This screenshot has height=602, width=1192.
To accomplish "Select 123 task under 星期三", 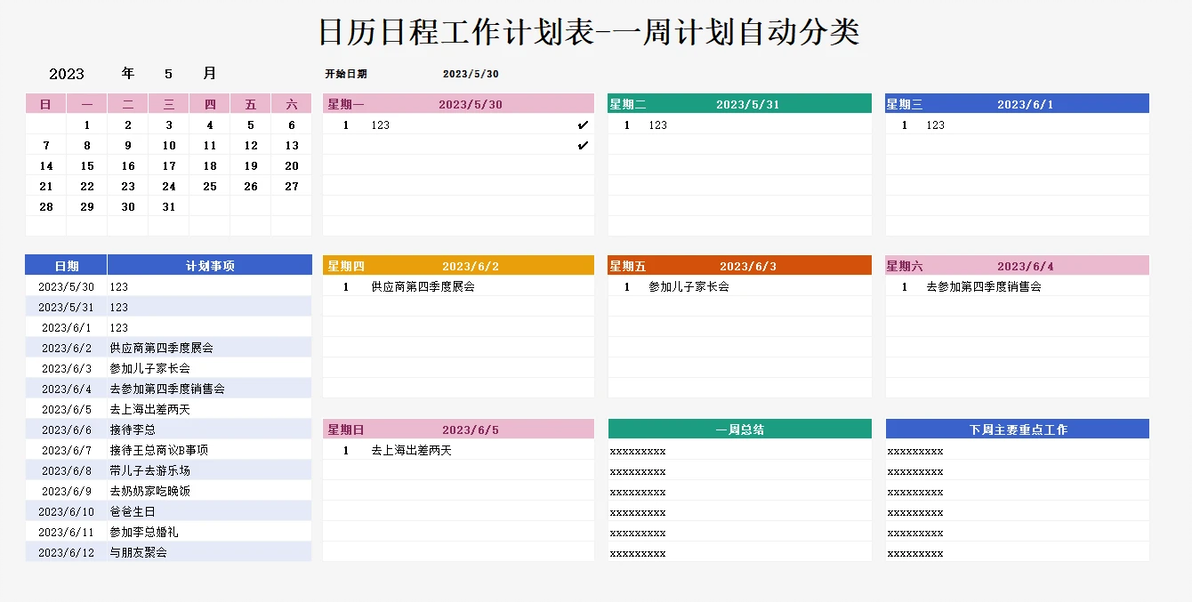I will pyautogui.click(x=935, y=125).
